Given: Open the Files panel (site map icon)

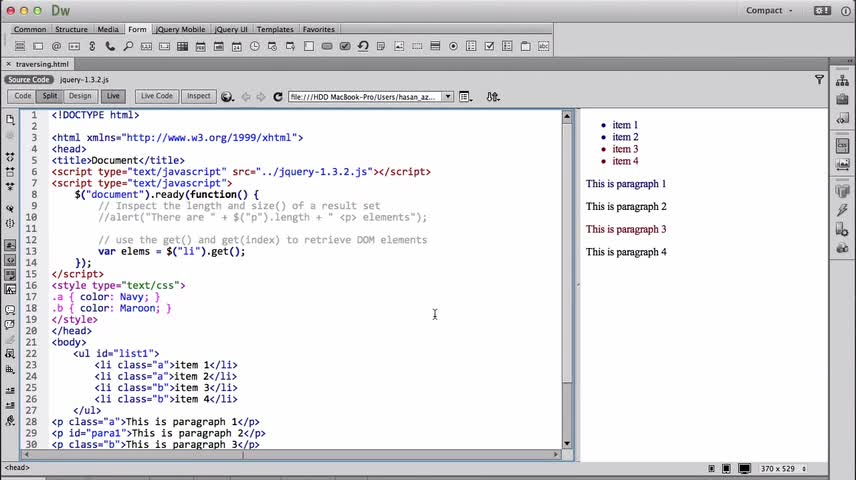Looking at the screenshot, I should 842,81.
